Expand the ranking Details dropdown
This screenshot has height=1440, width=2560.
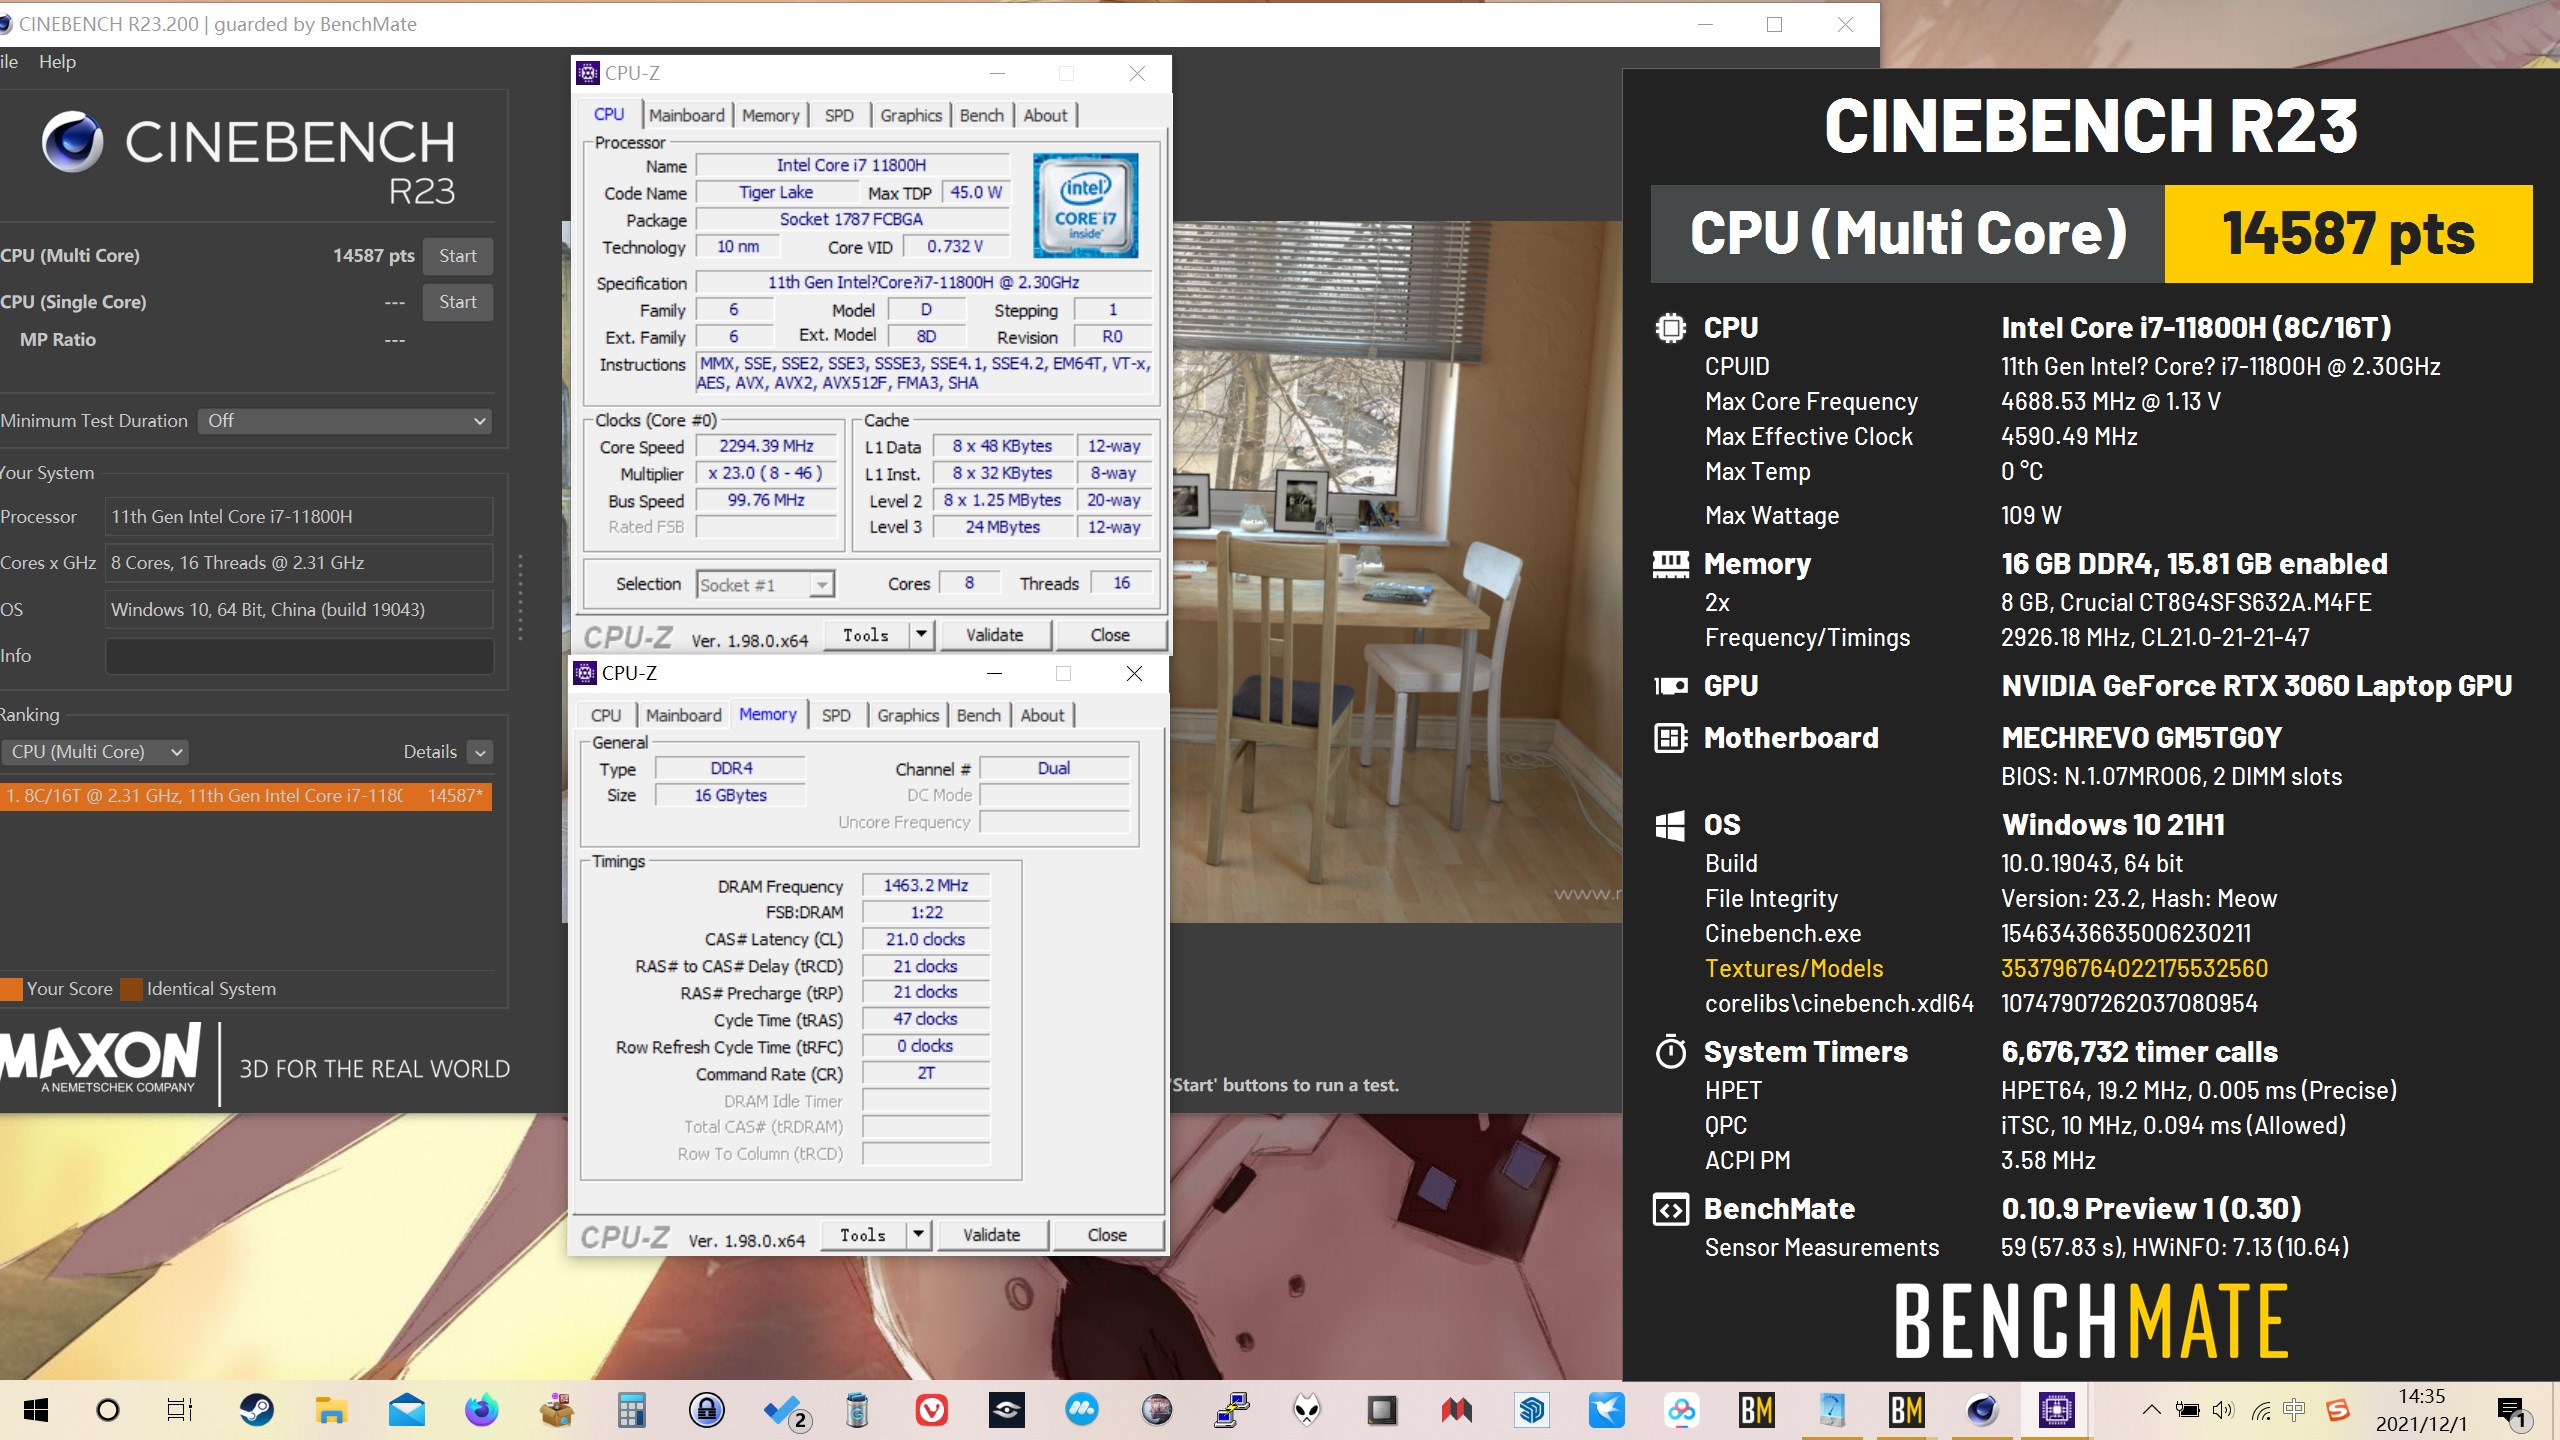pos(480,752)
